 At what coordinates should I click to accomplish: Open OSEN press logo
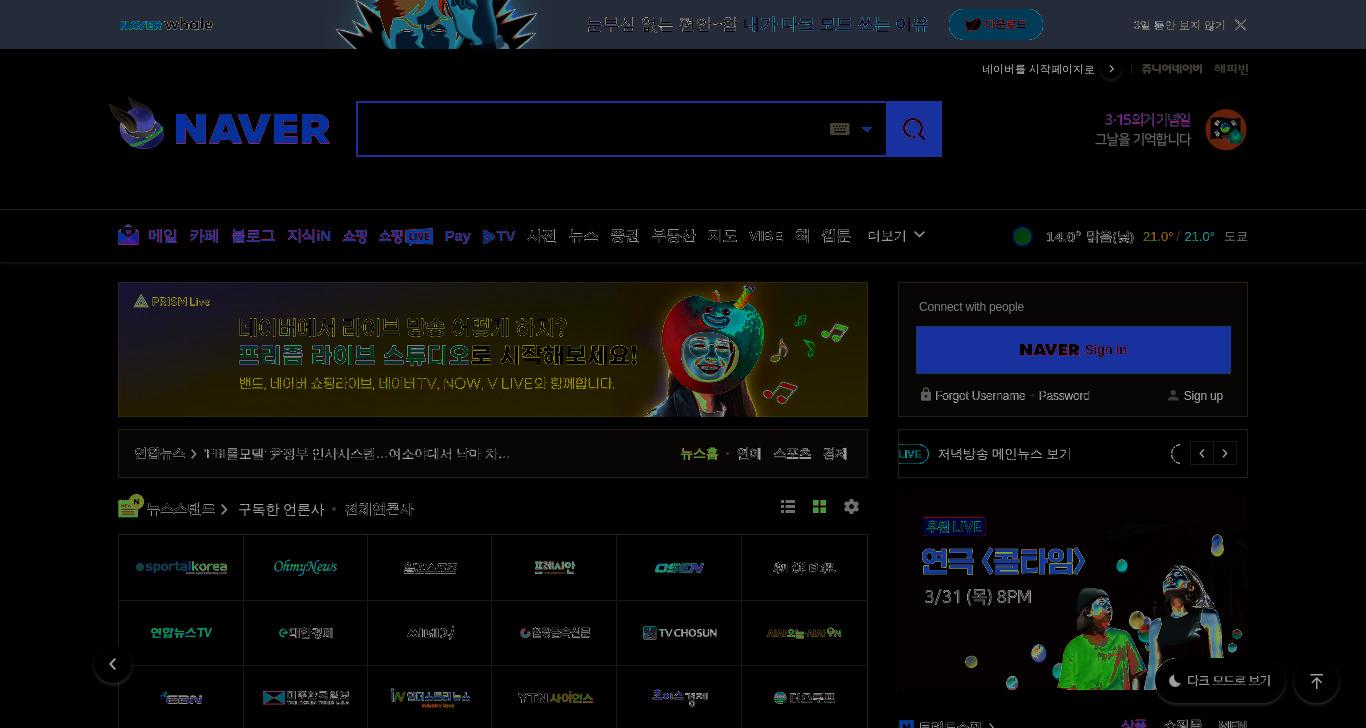point(679,567)
